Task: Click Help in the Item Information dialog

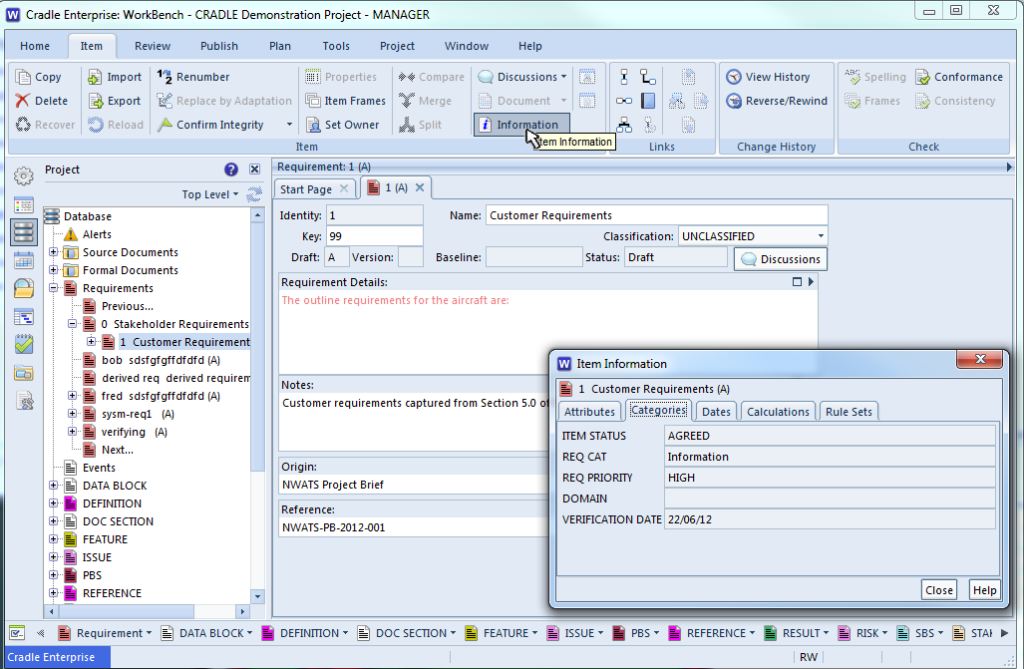Action: point(984,590)
